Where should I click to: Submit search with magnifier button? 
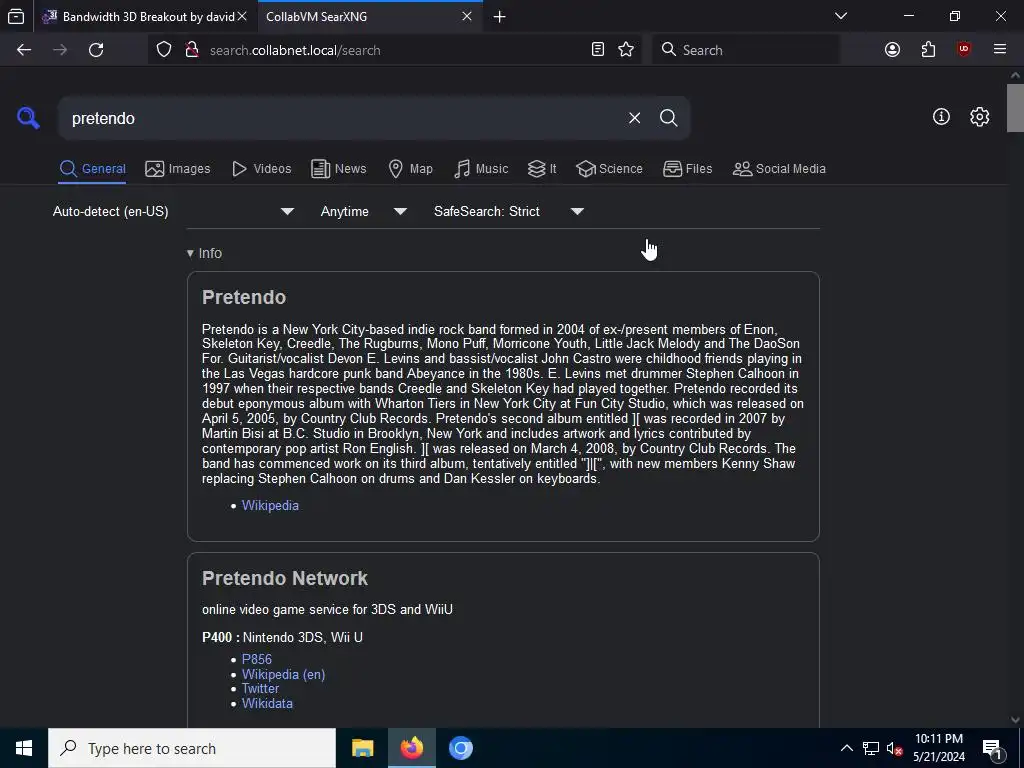point(668,118)
